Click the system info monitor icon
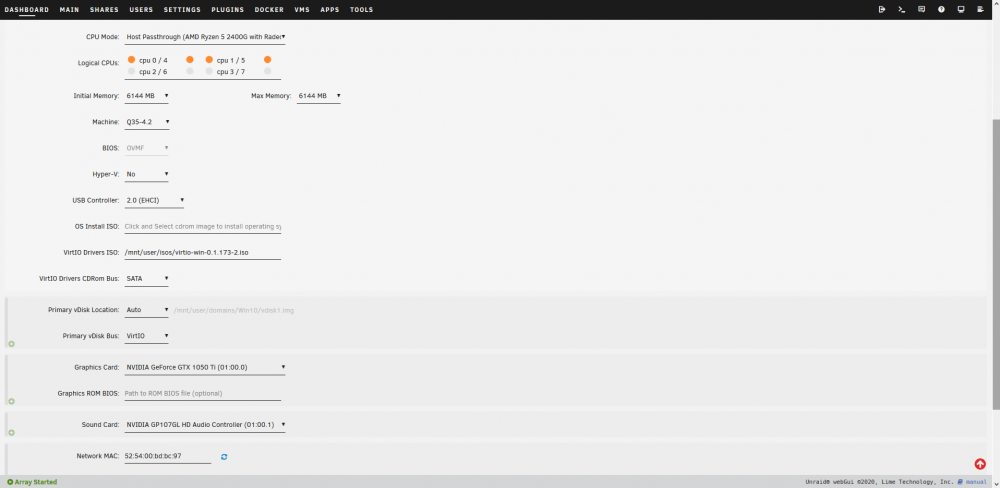 click(961, 10)
